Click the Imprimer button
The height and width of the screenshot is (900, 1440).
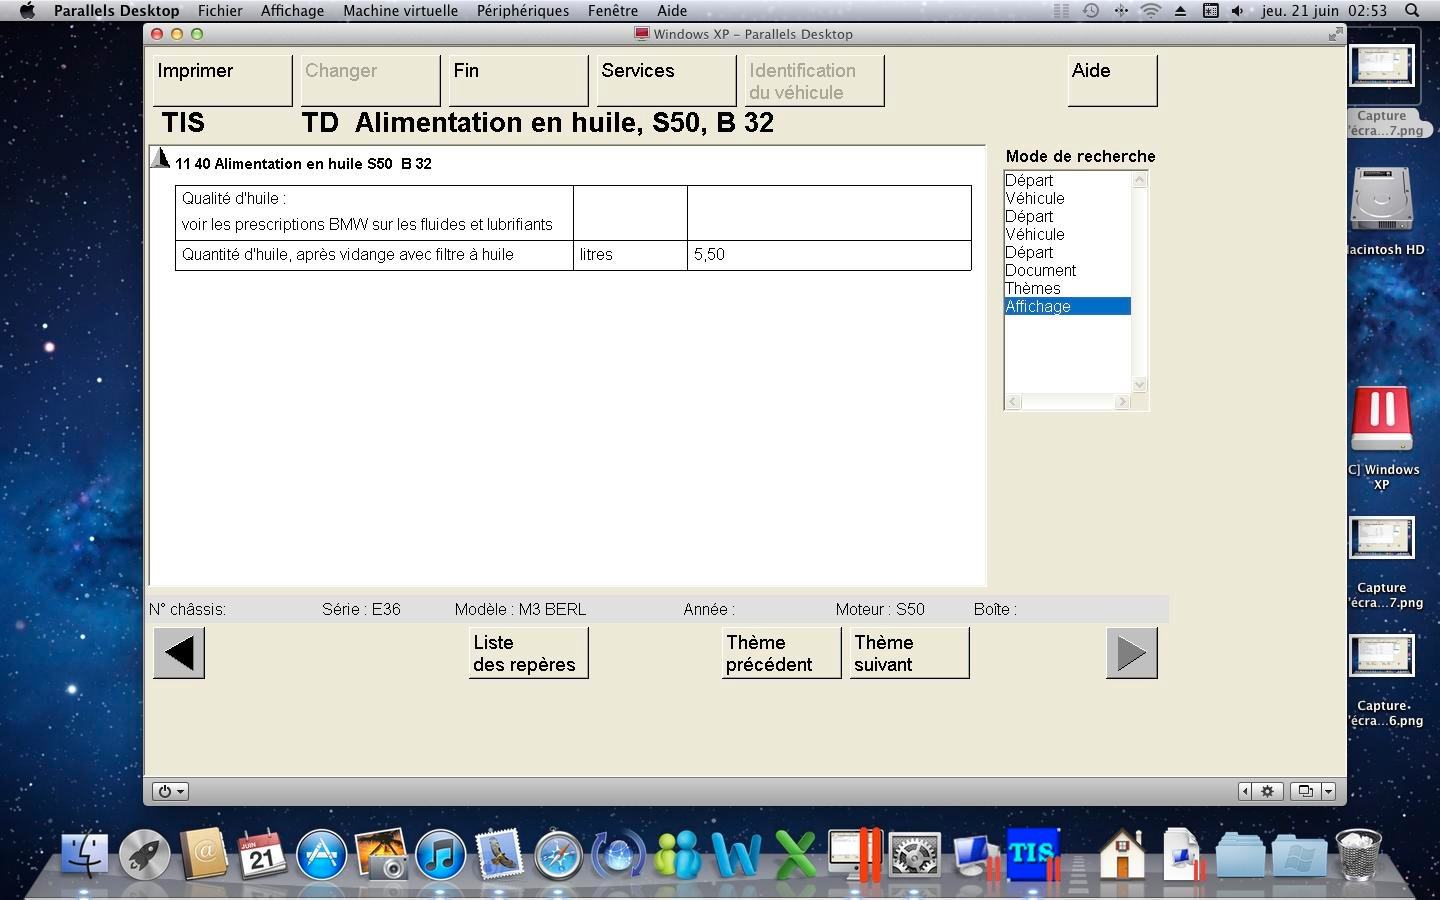[222, 80]
